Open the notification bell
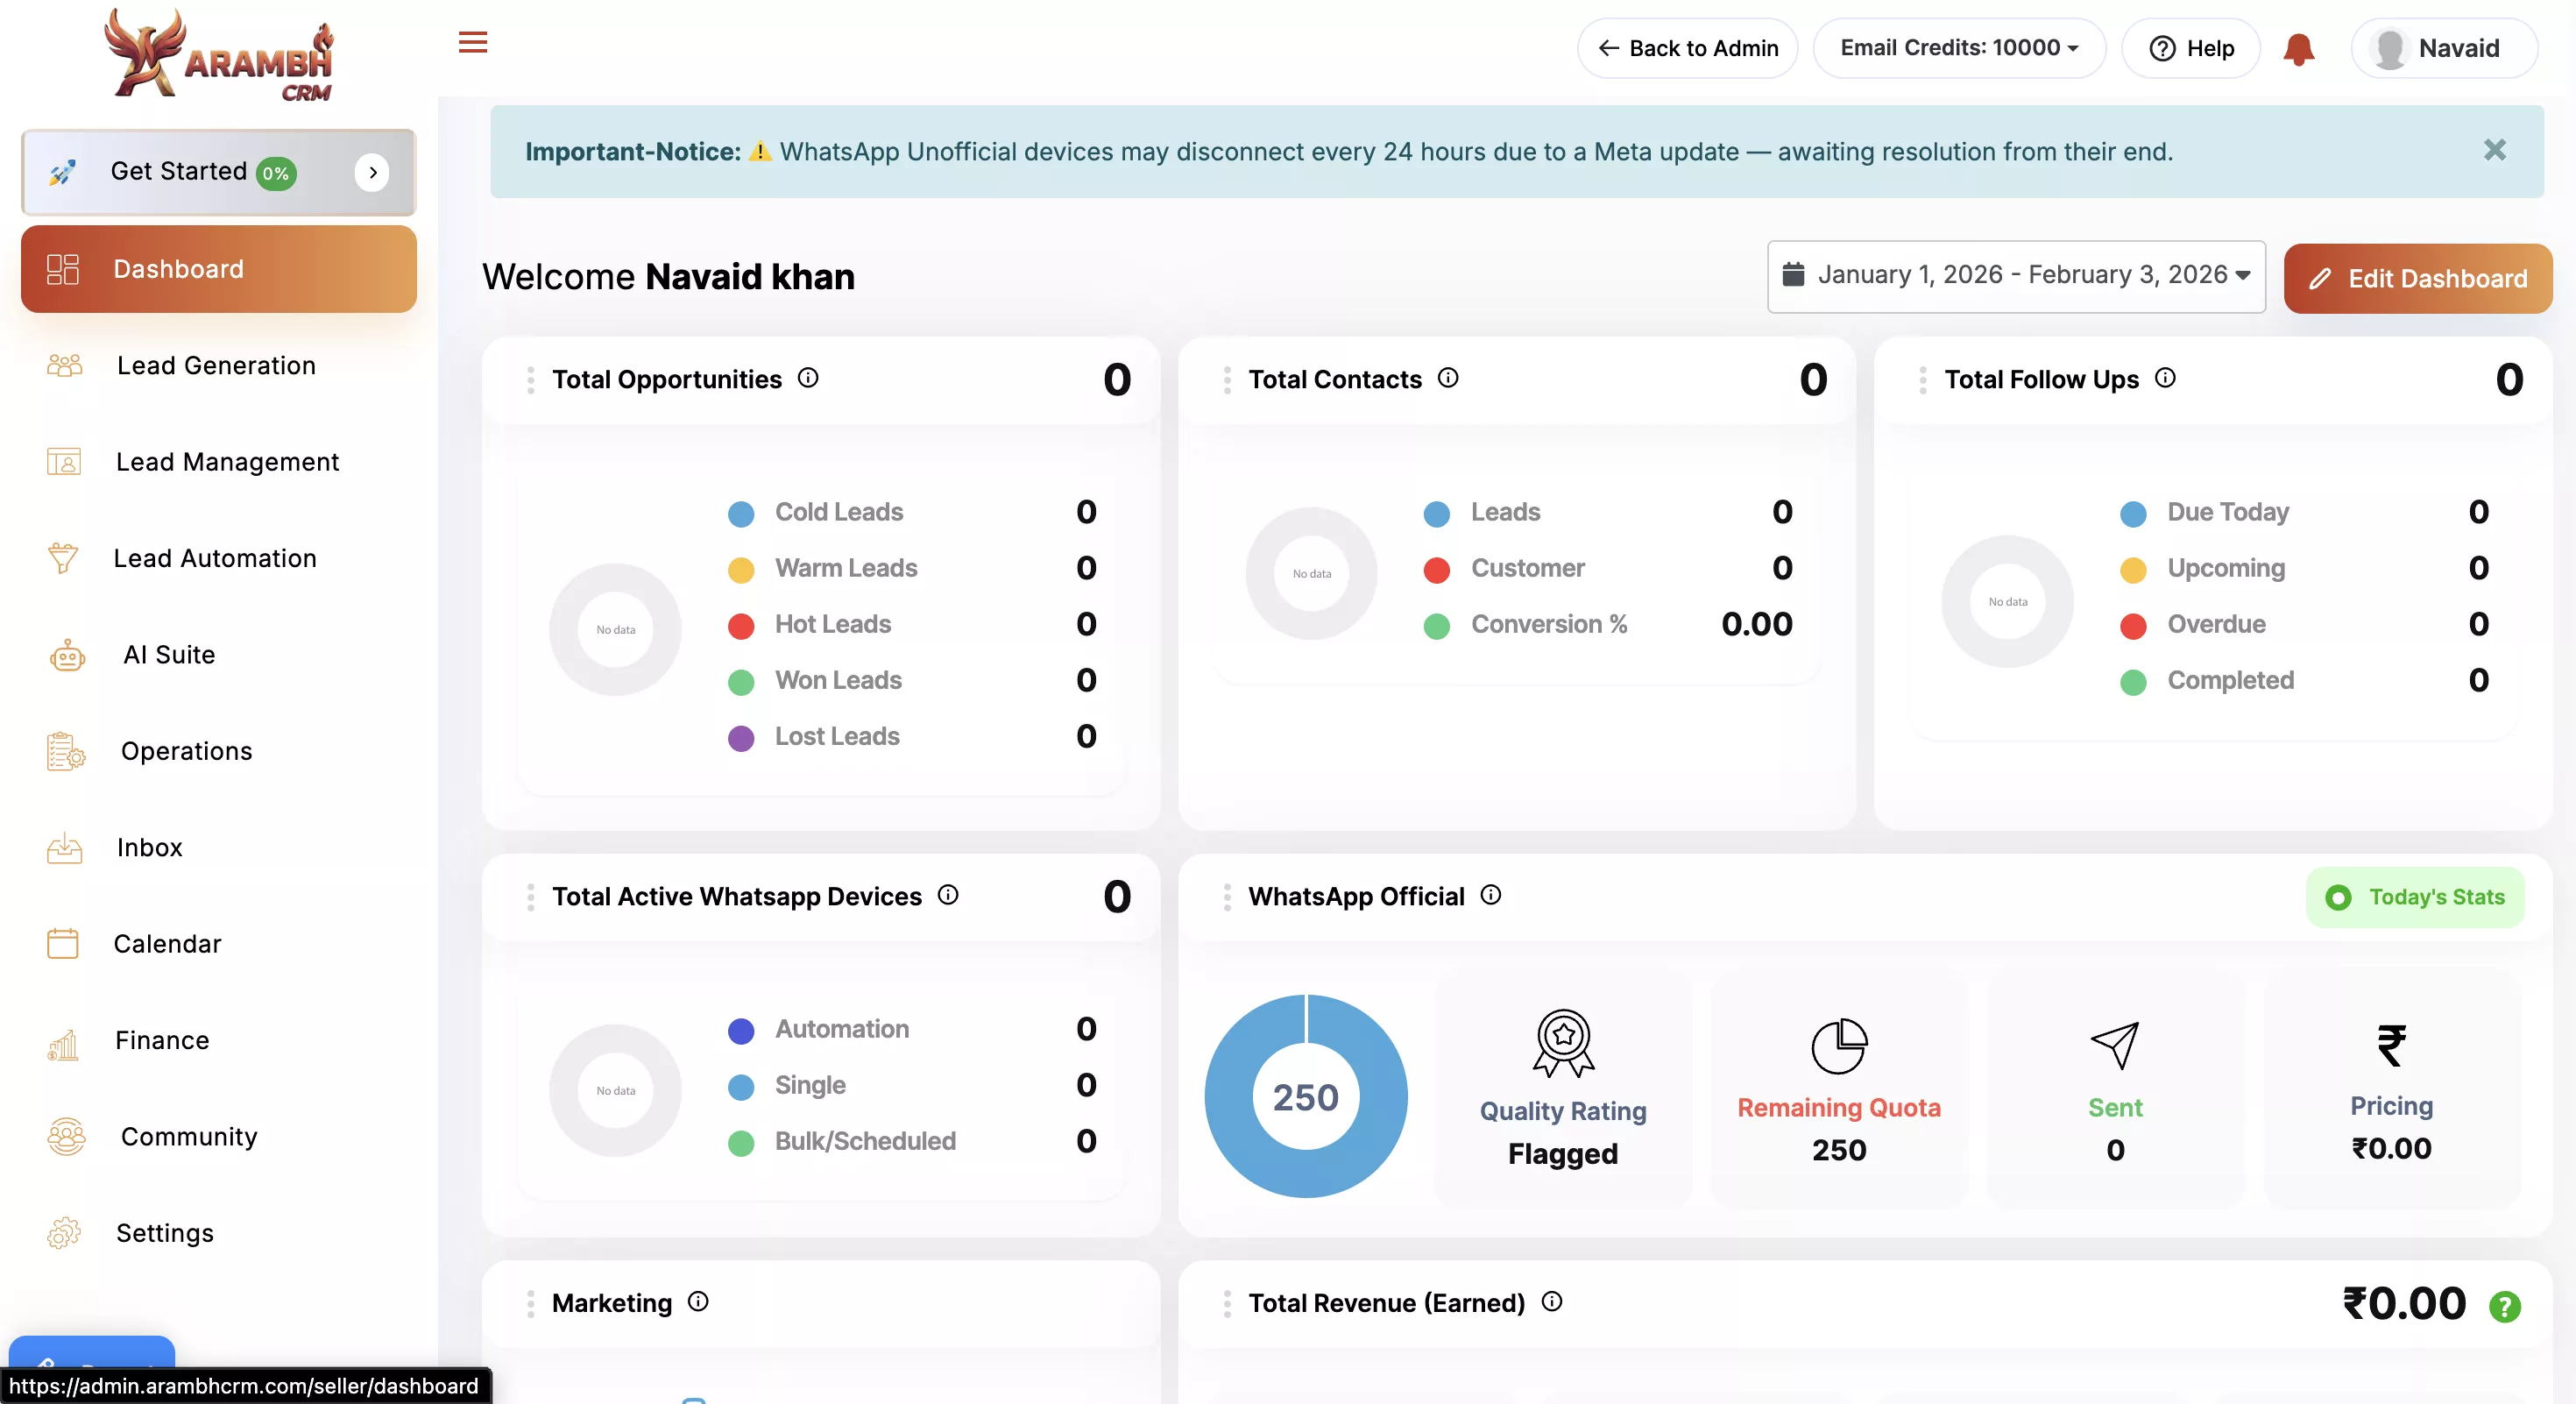The image size is (2576, 1404). coord(2298,48)
